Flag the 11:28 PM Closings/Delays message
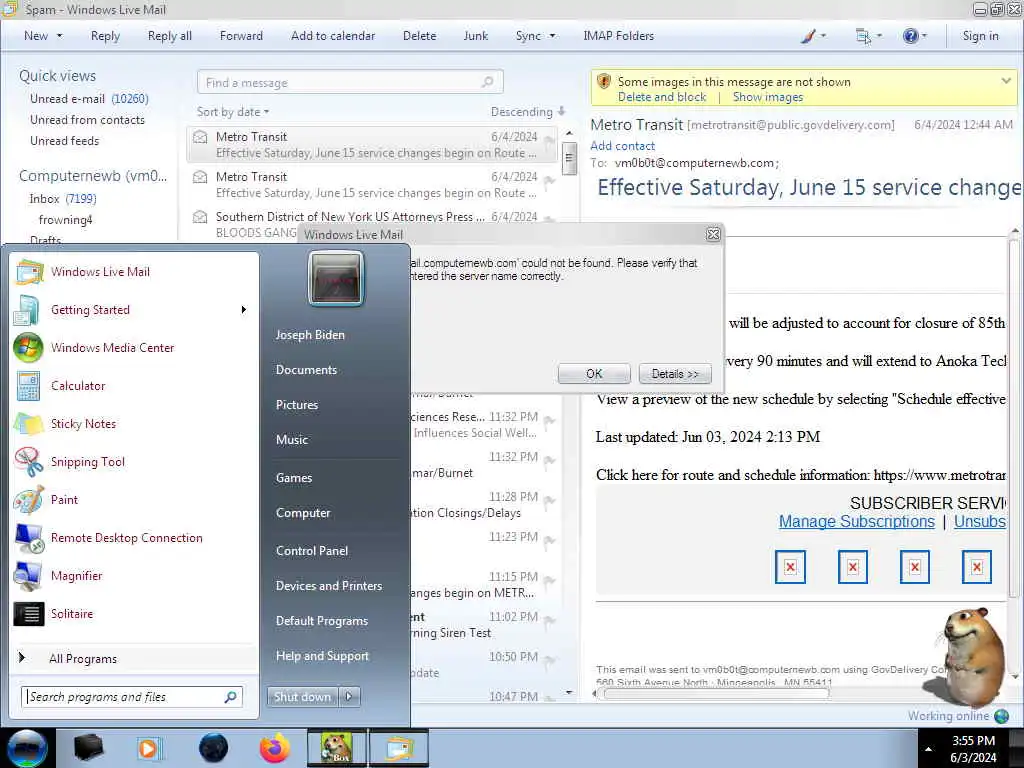Image resolution: width=1024 pixels, height=768 pixels. 549,502
